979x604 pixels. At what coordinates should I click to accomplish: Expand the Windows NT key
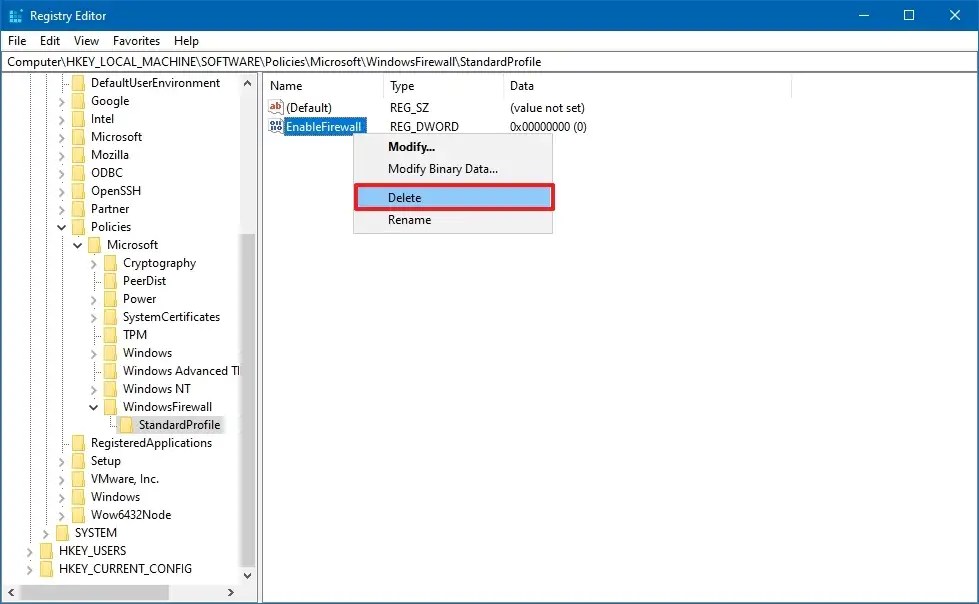pos(93,388)
